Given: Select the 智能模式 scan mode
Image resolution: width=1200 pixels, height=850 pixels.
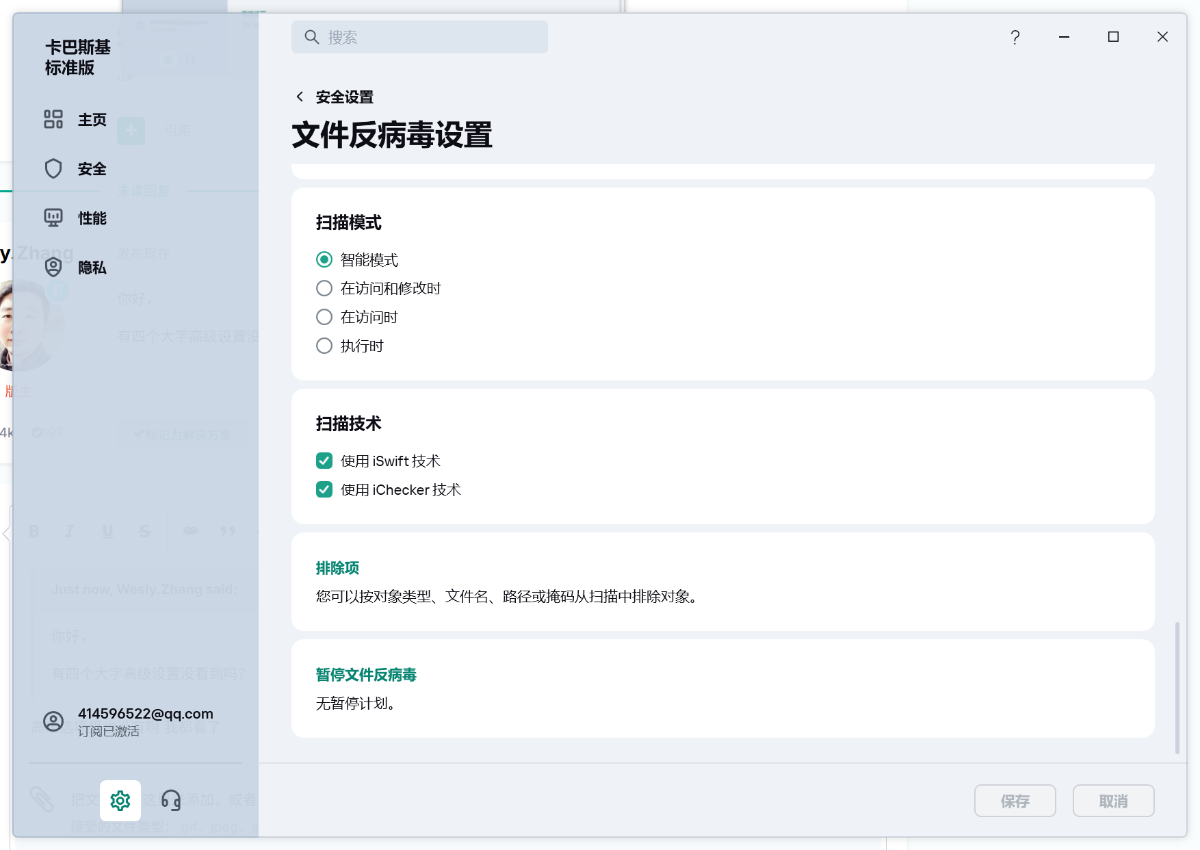Looking at the screenshot, I should pos(357,260).
